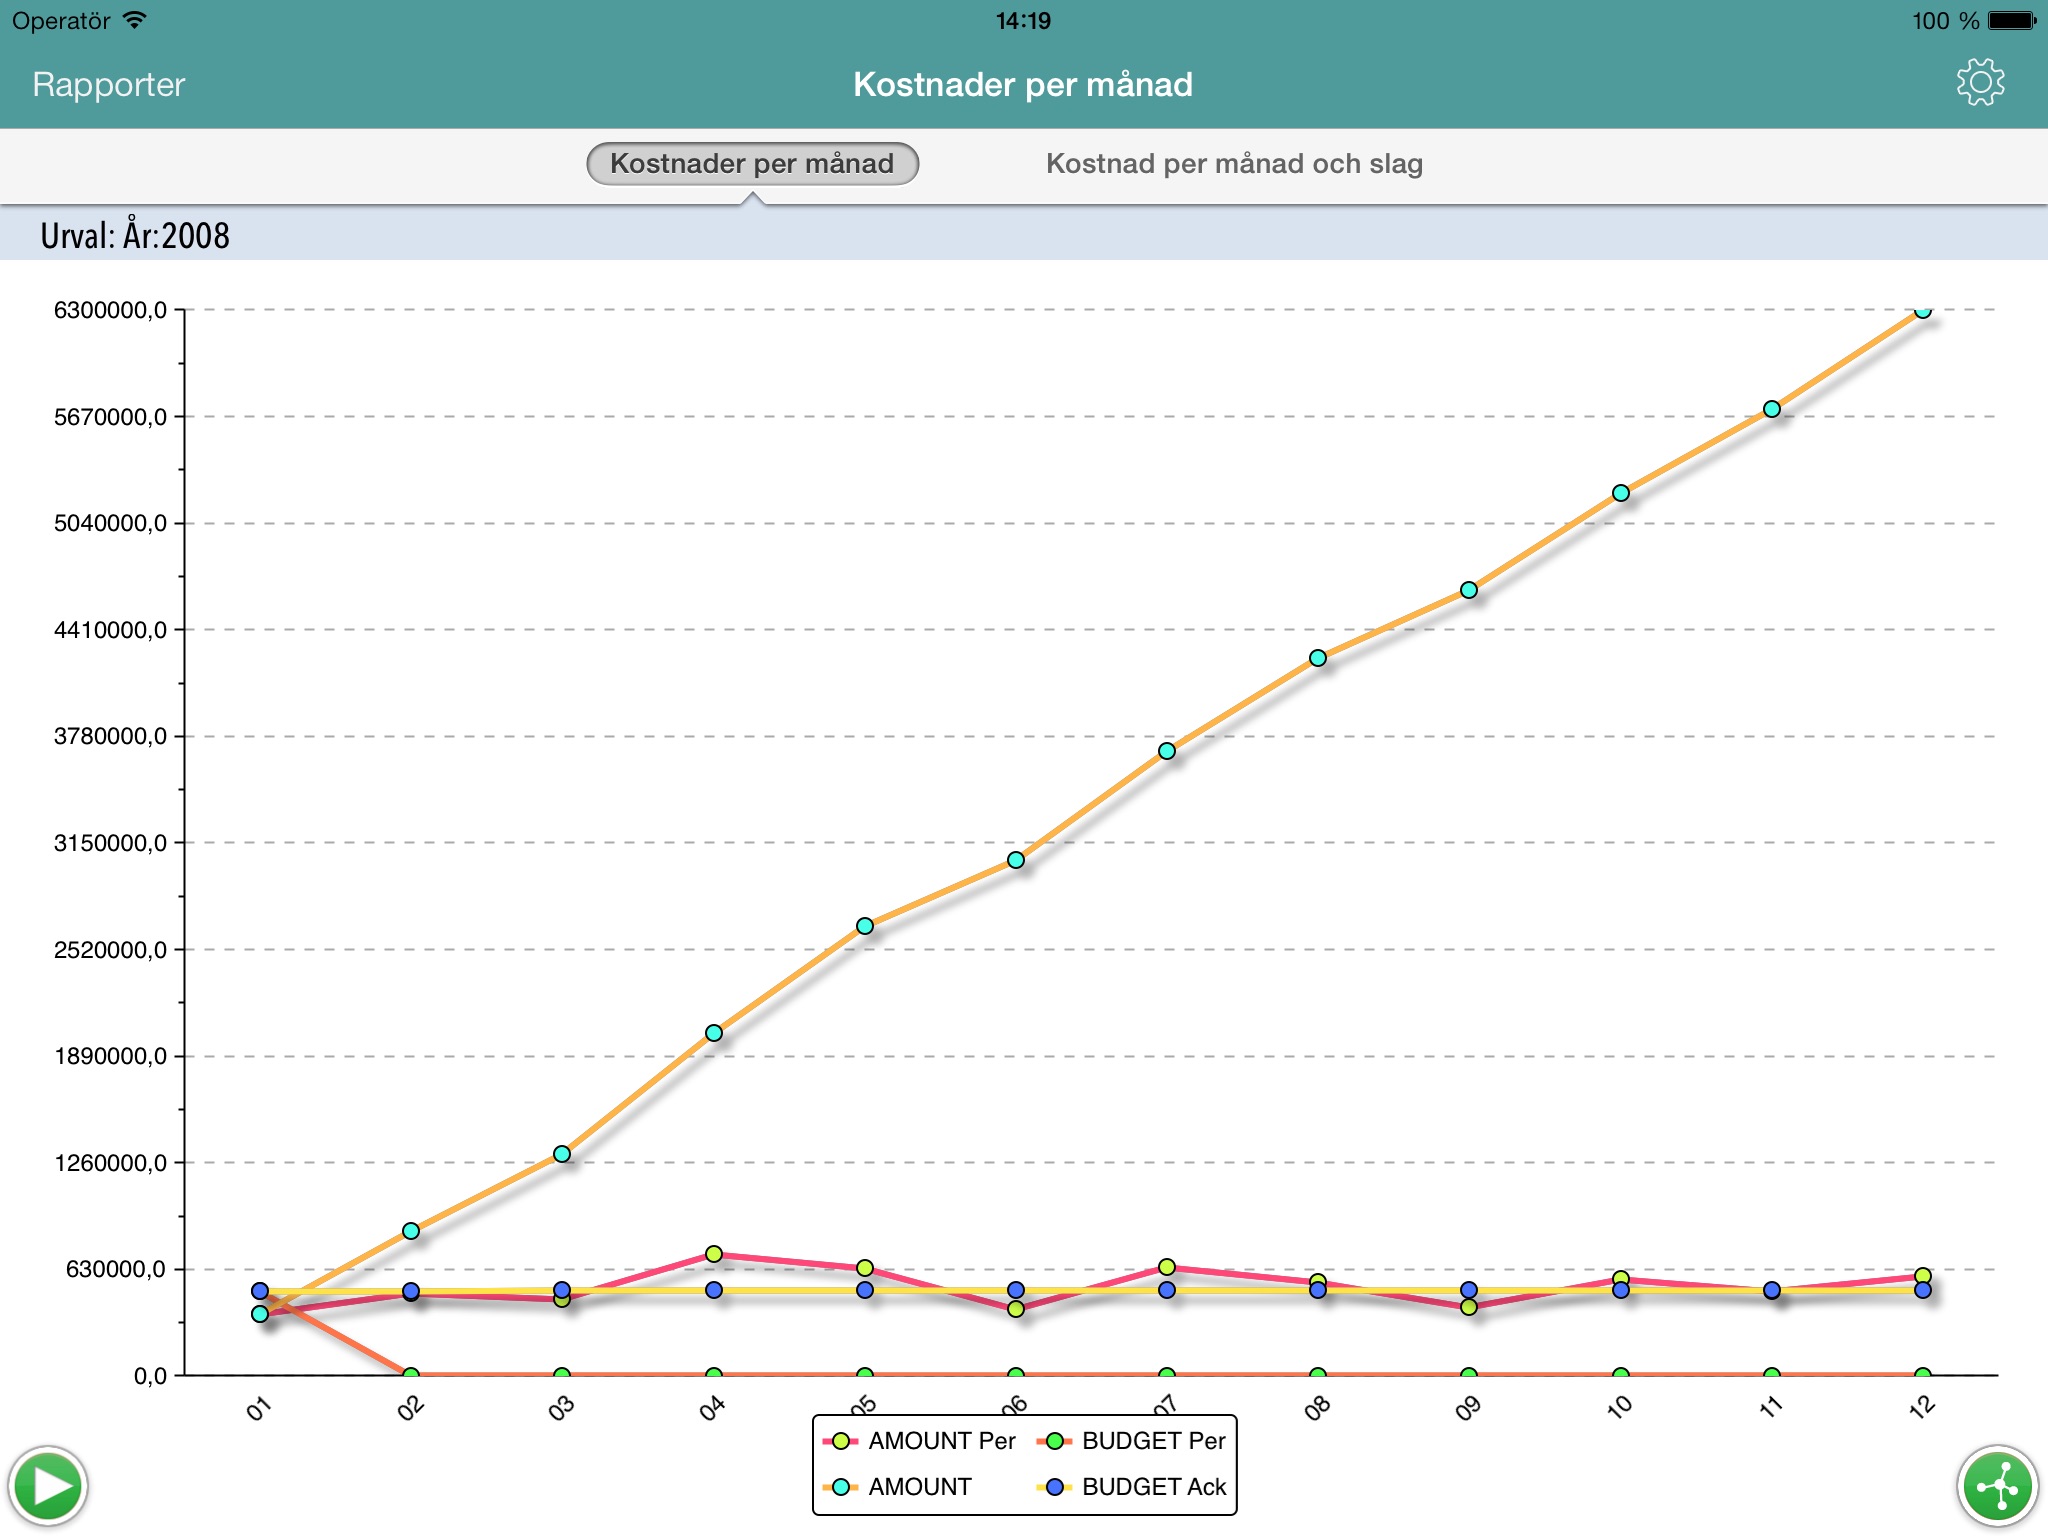Tap the AMOUNT data point at month 06
This screenshot has height=1536, width=2048.
click(1015, 860)
